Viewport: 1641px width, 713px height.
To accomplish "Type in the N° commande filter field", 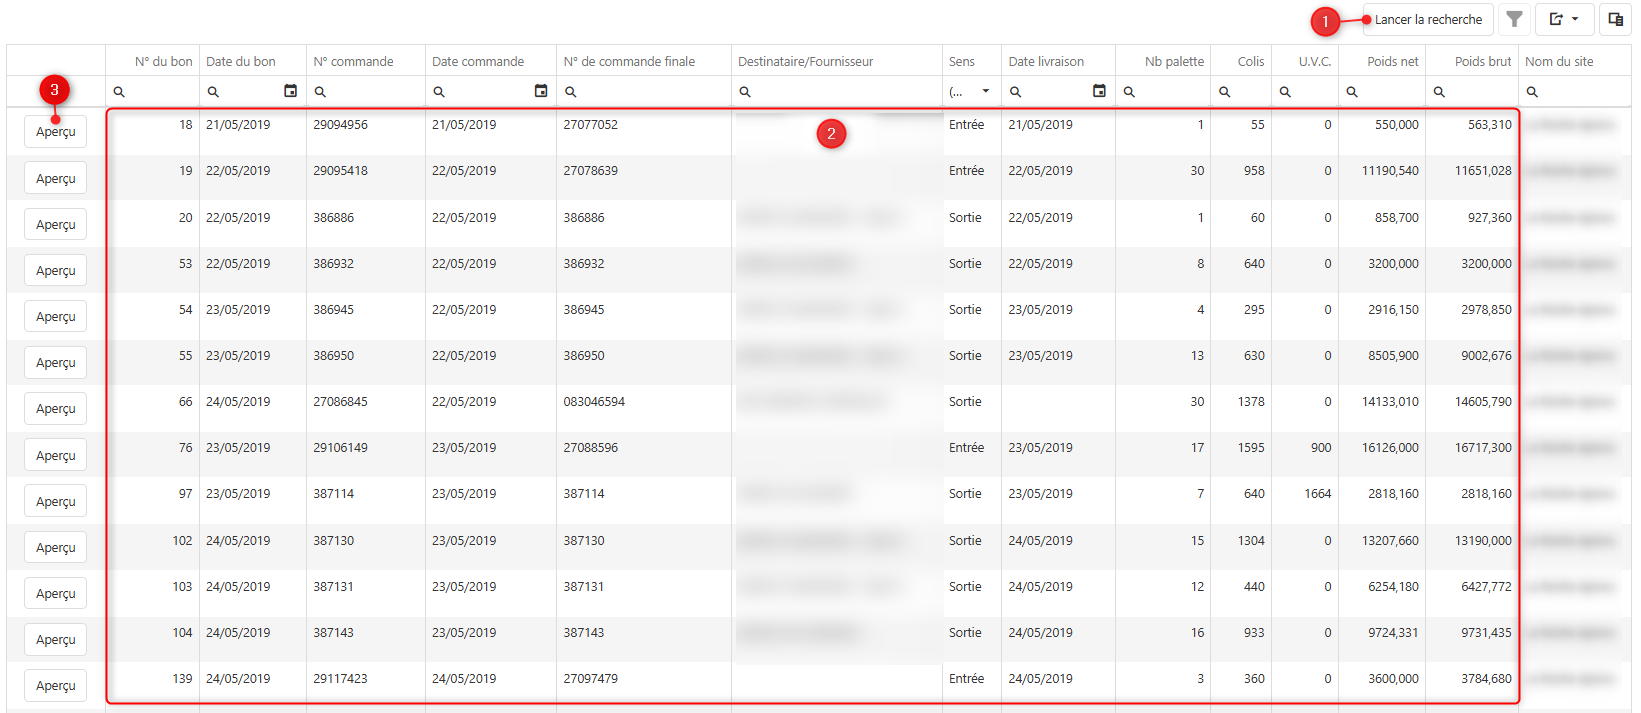I will (x=372, y=92).
